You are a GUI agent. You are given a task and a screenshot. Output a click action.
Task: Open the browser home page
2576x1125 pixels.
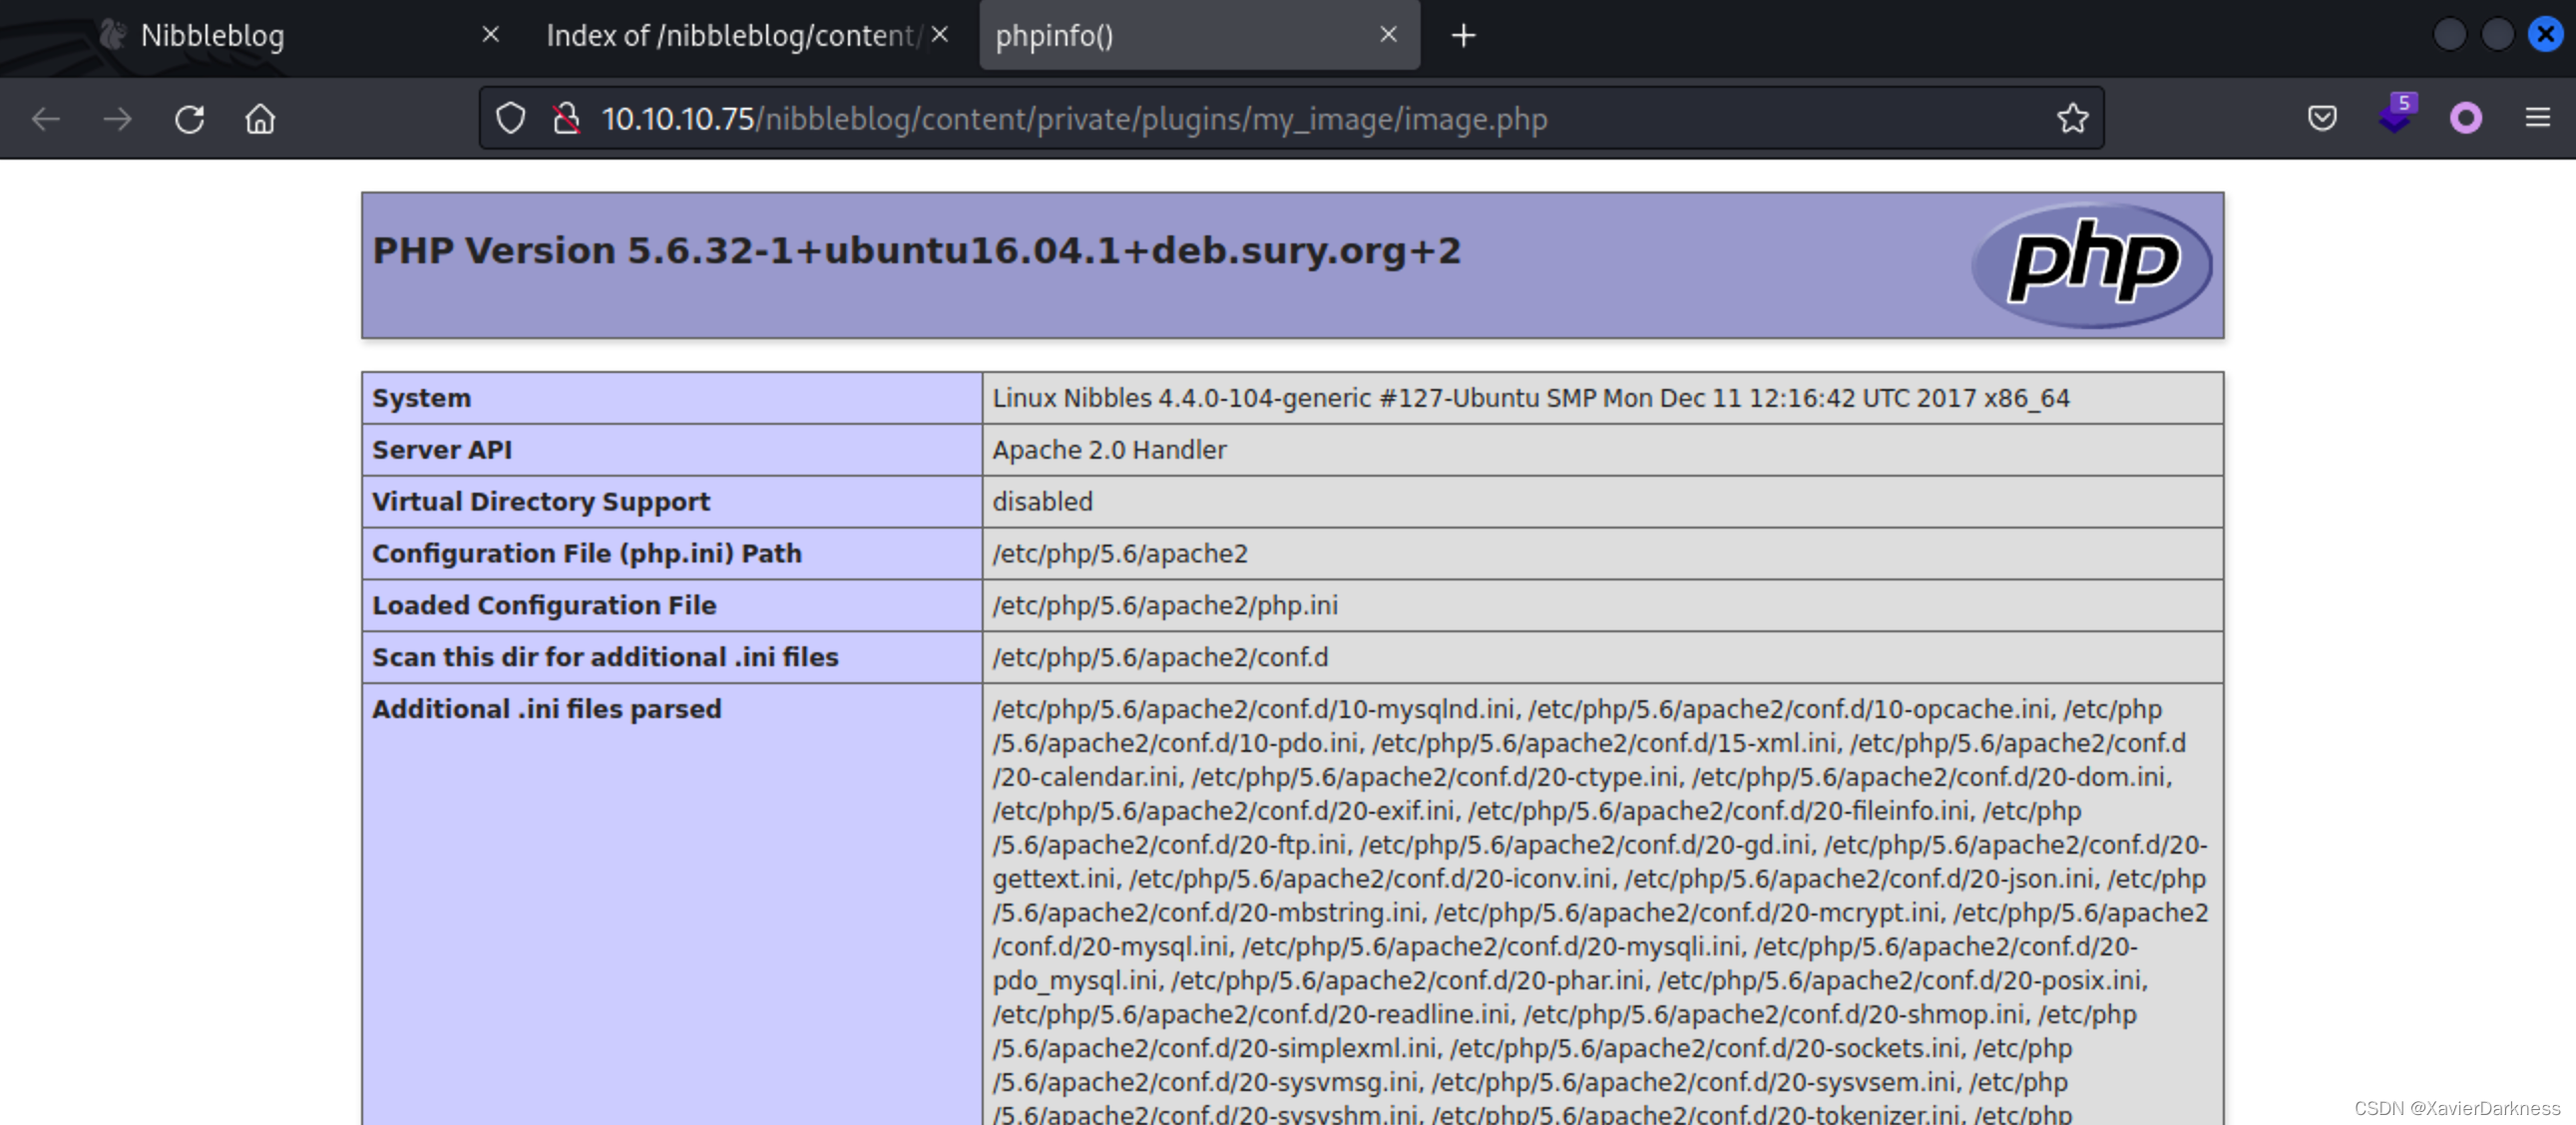pos(260,119)
